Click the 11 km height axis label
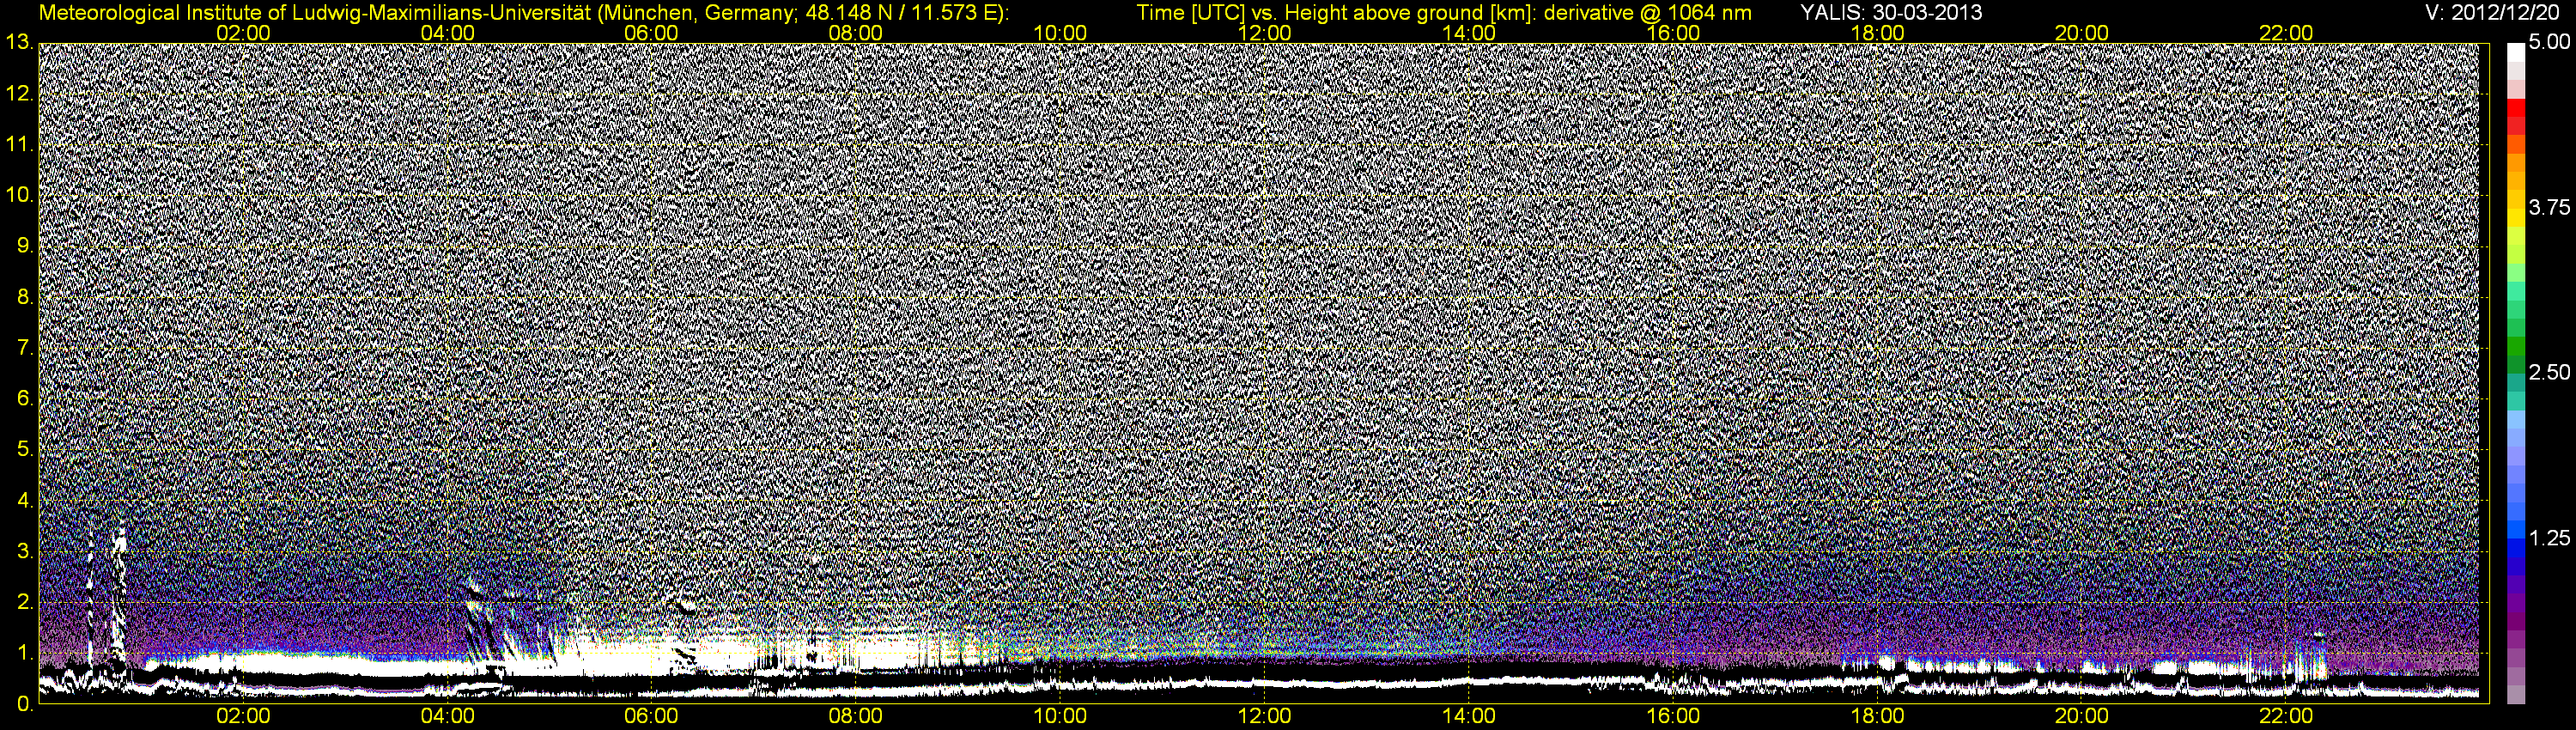The width and height of the screenshot is (2576, 730). pos(19,144)
